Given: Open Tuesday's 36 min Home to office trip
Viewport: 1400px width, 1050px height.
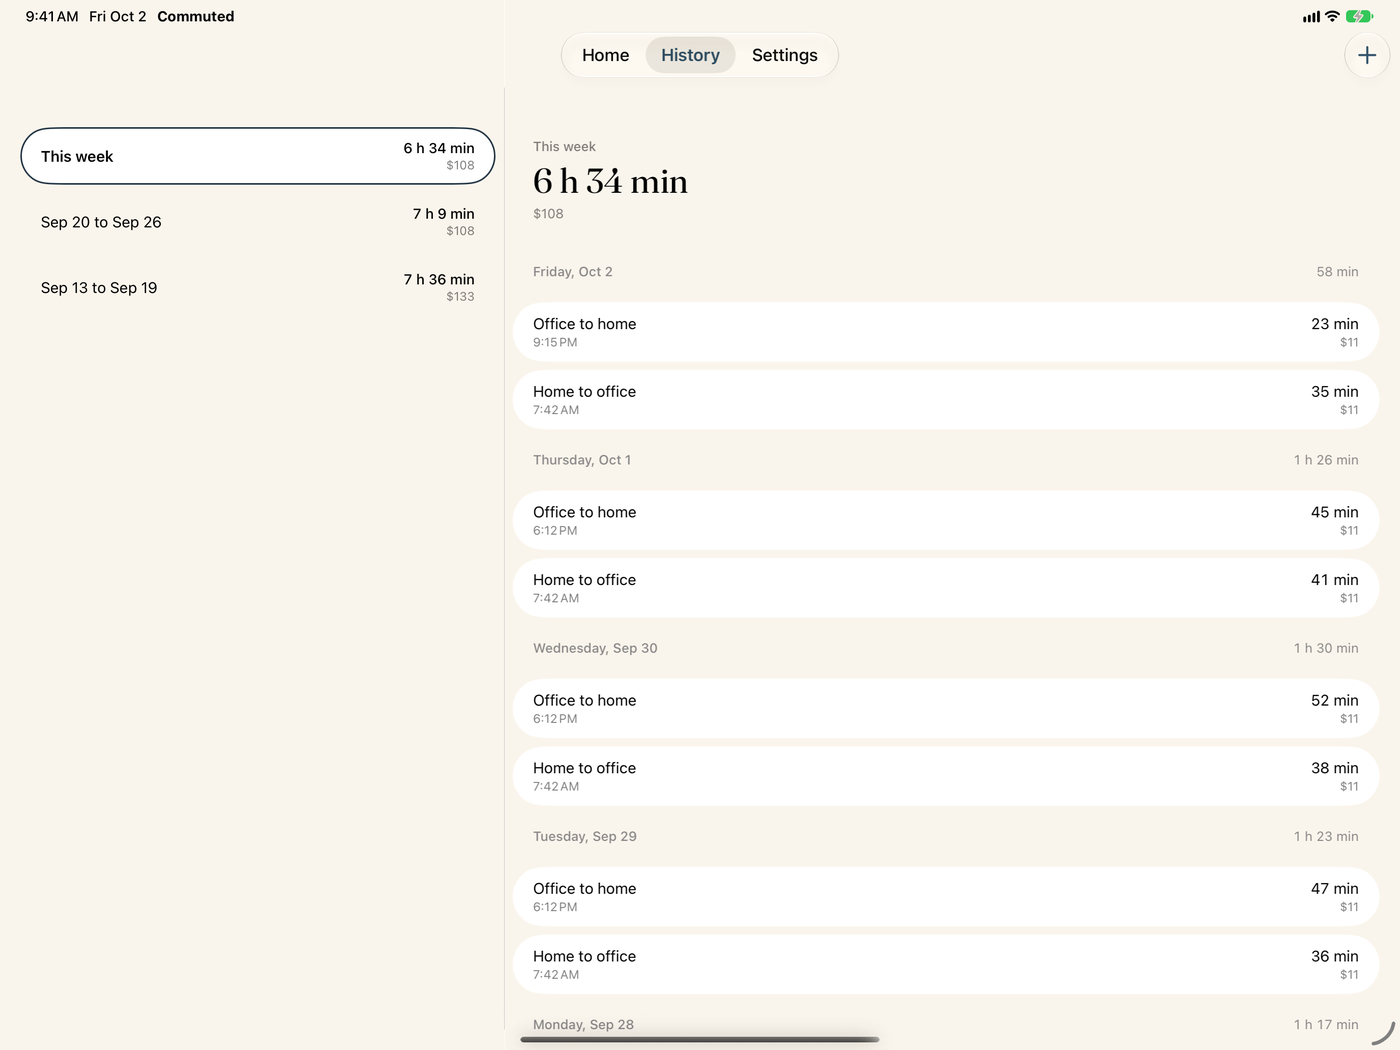Looking at the screenshot, I should [x=946, y=965].
